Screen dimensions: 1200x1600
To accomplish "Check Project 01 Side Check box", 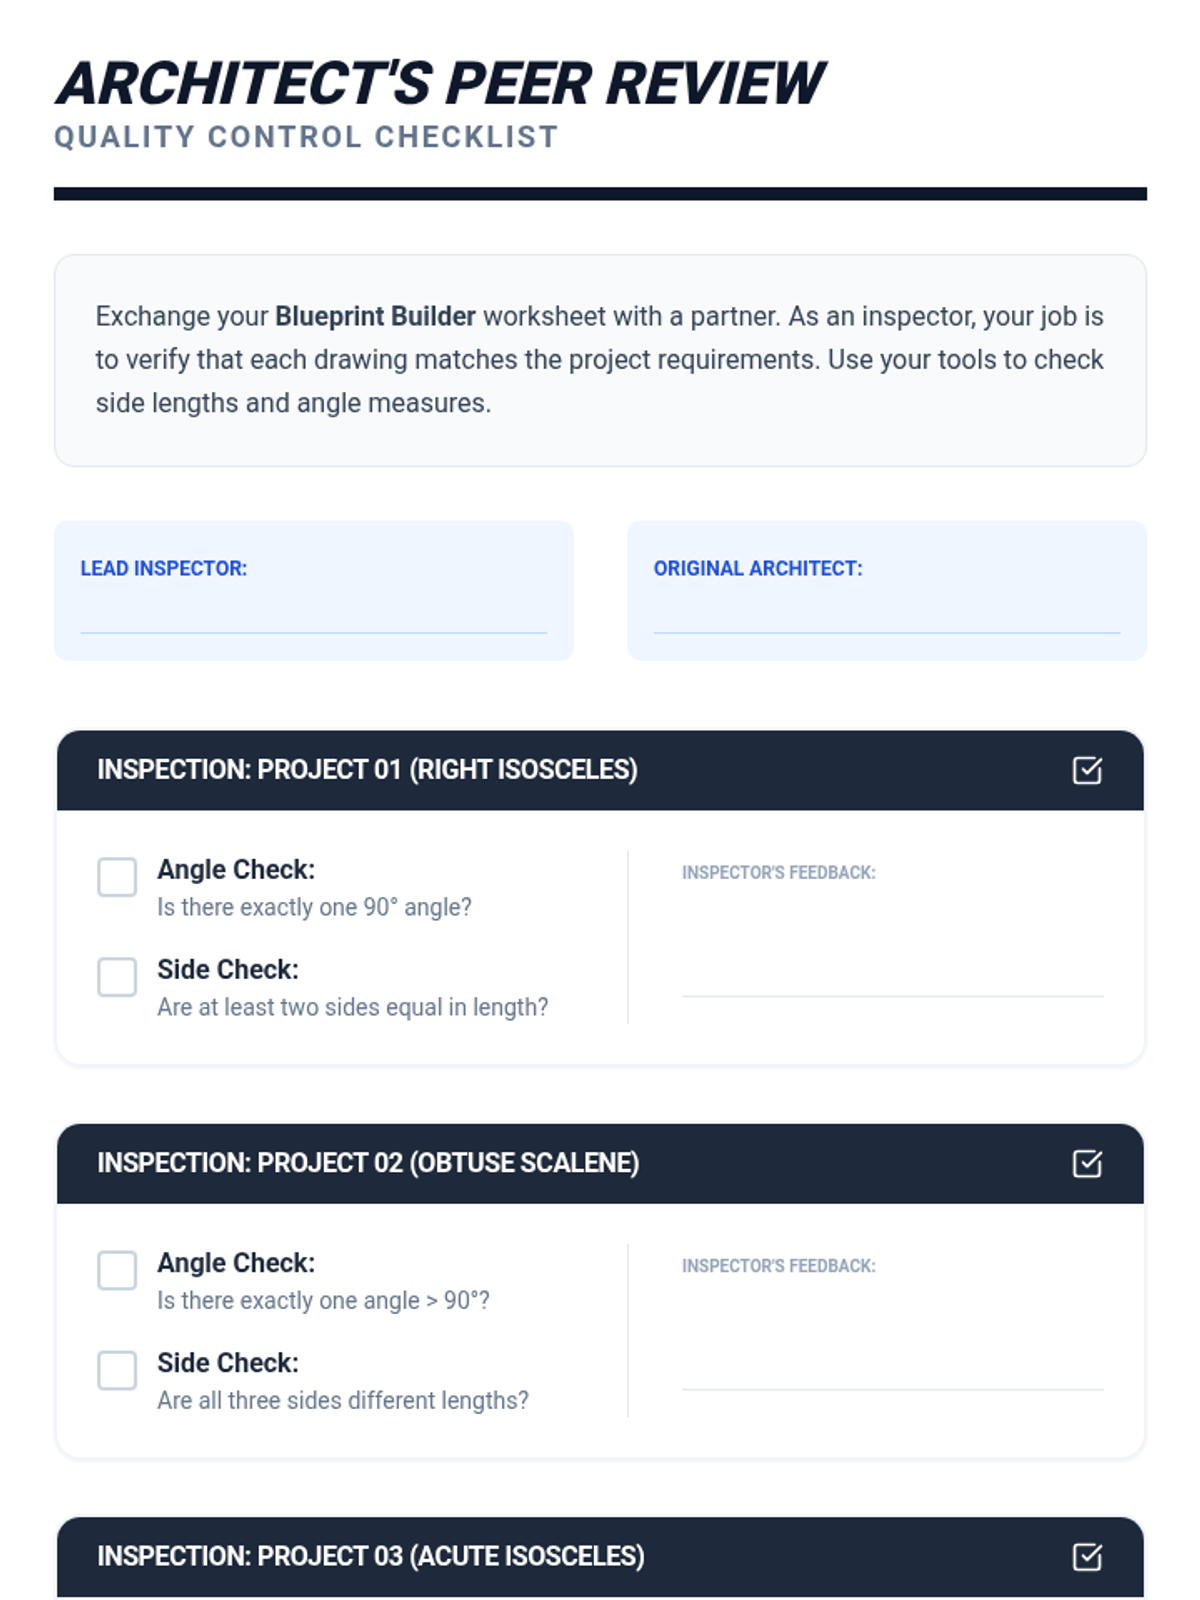I will (117, 977).
